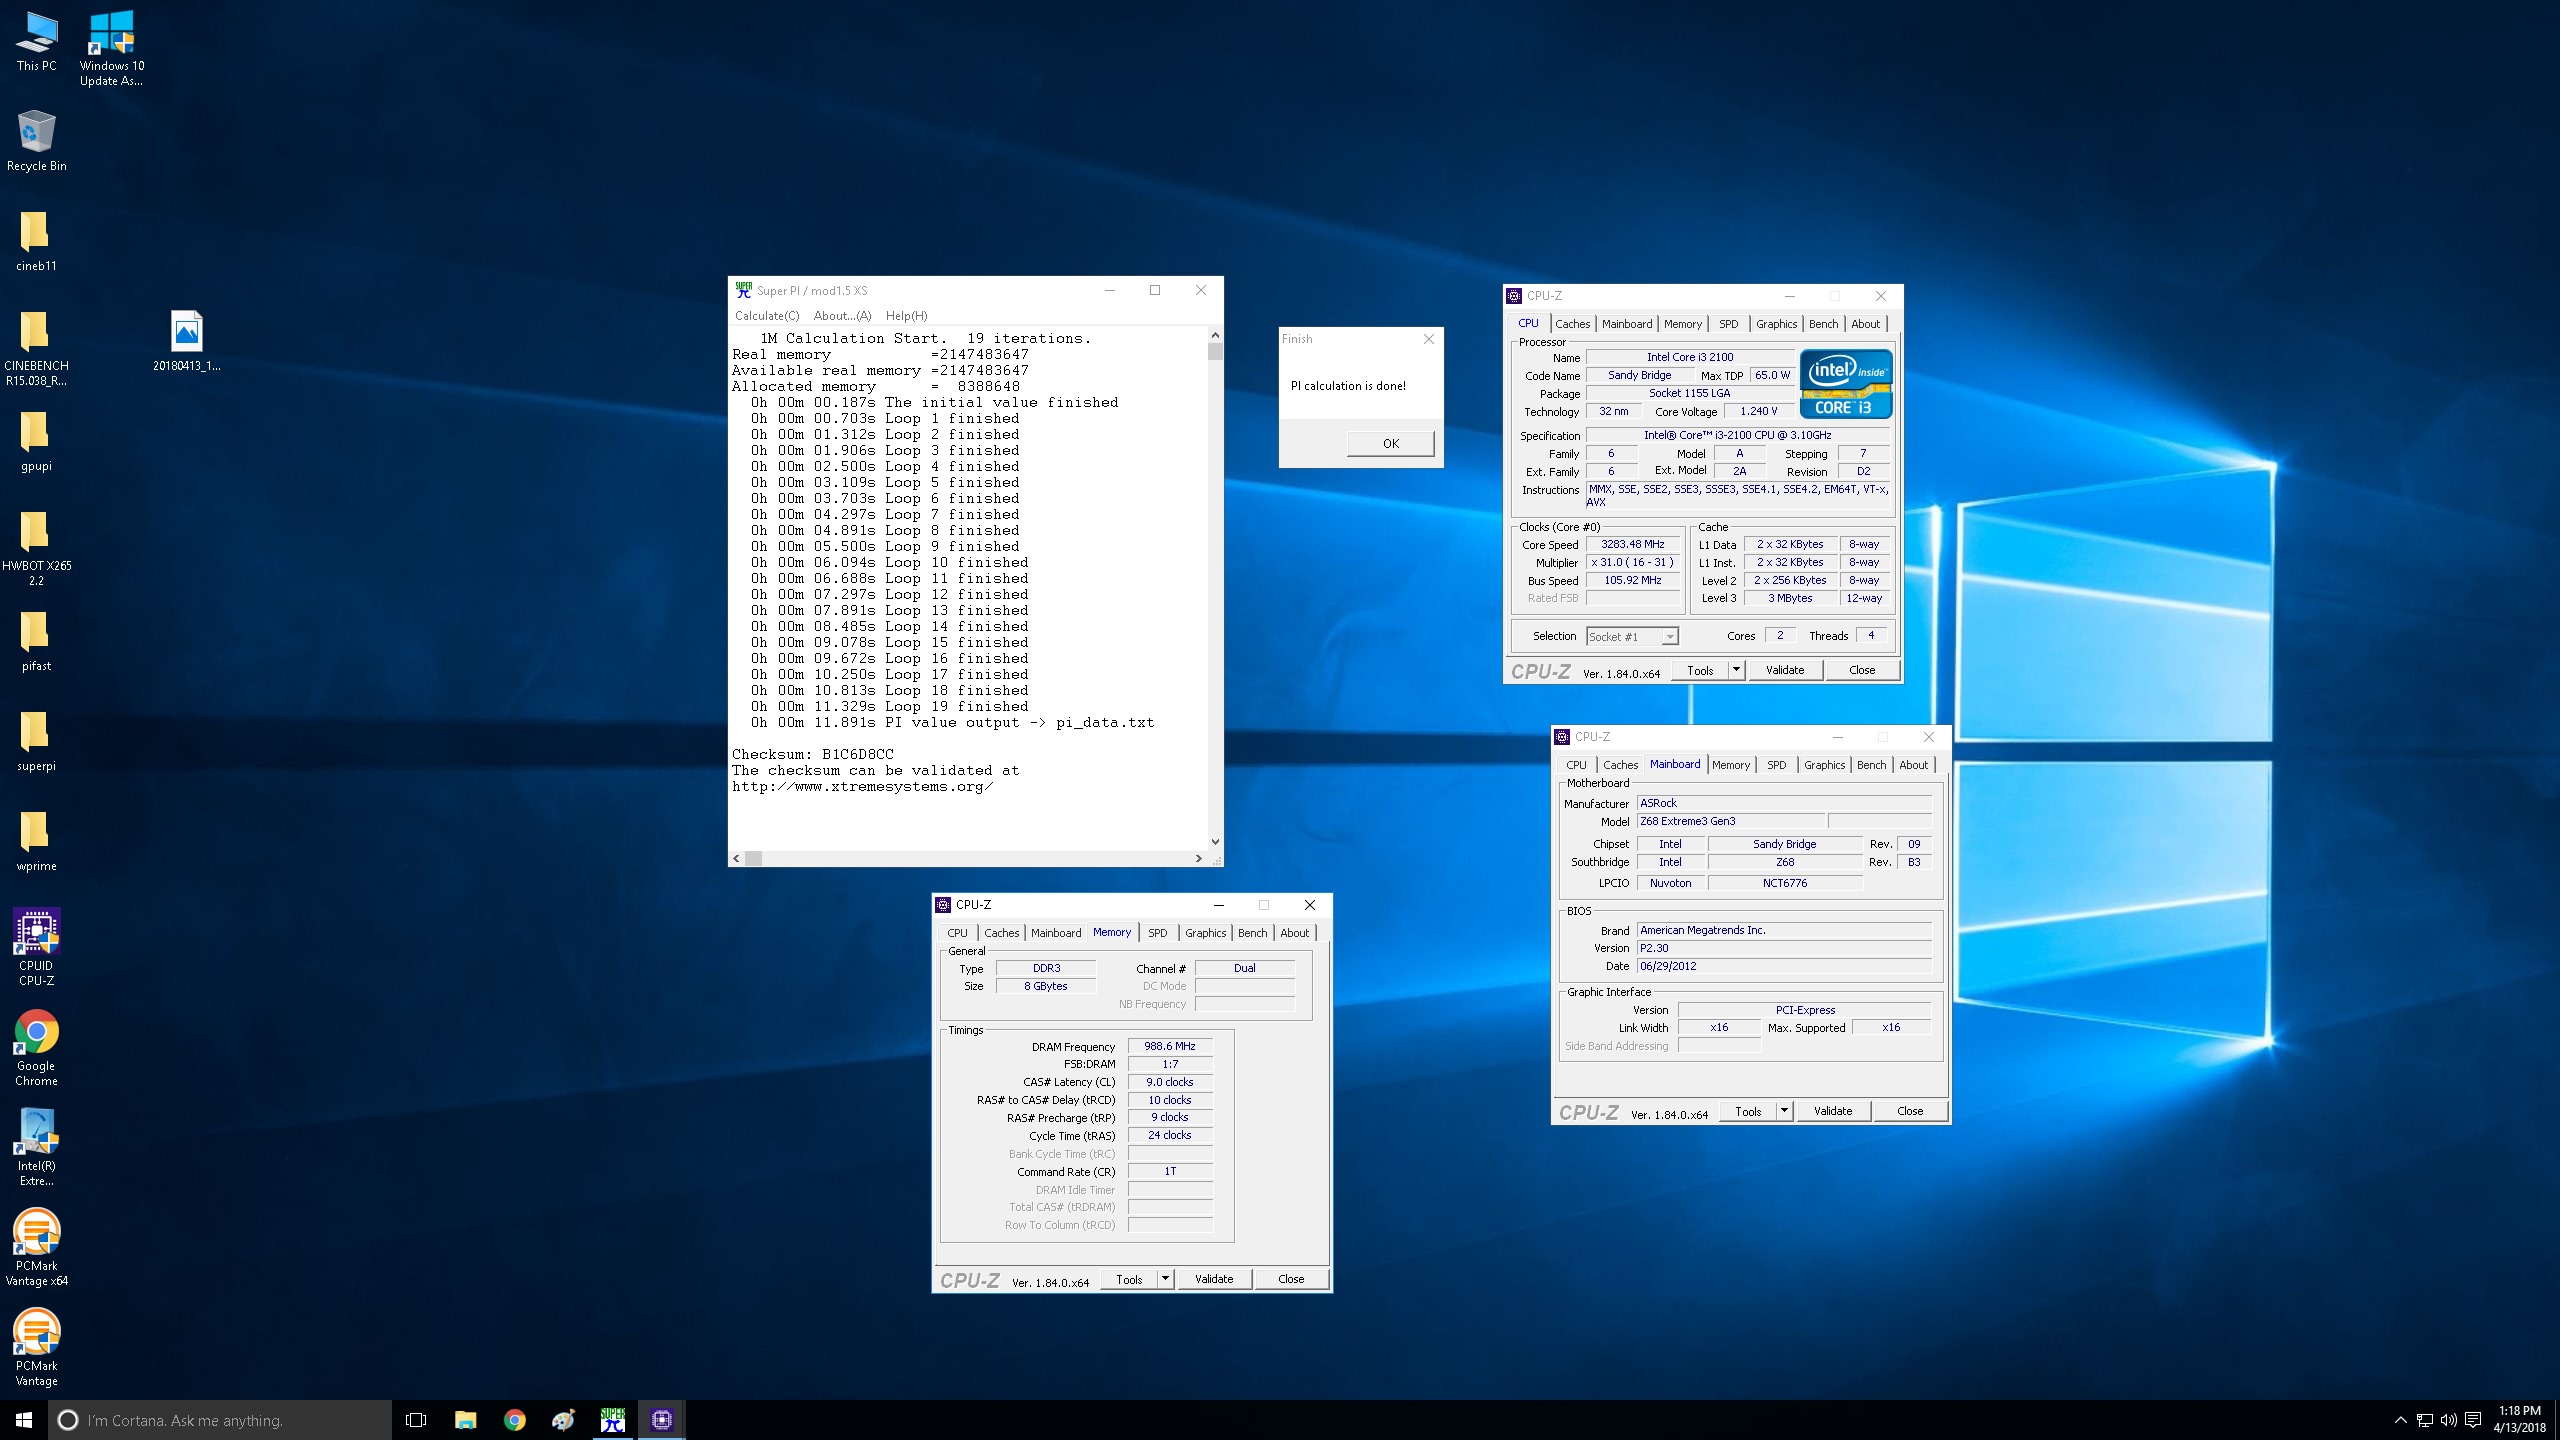Screen dimensions: 2560x1440
Task: Click Super PI horizontal scrollbar right arrow
Action: coord(1199,858)
